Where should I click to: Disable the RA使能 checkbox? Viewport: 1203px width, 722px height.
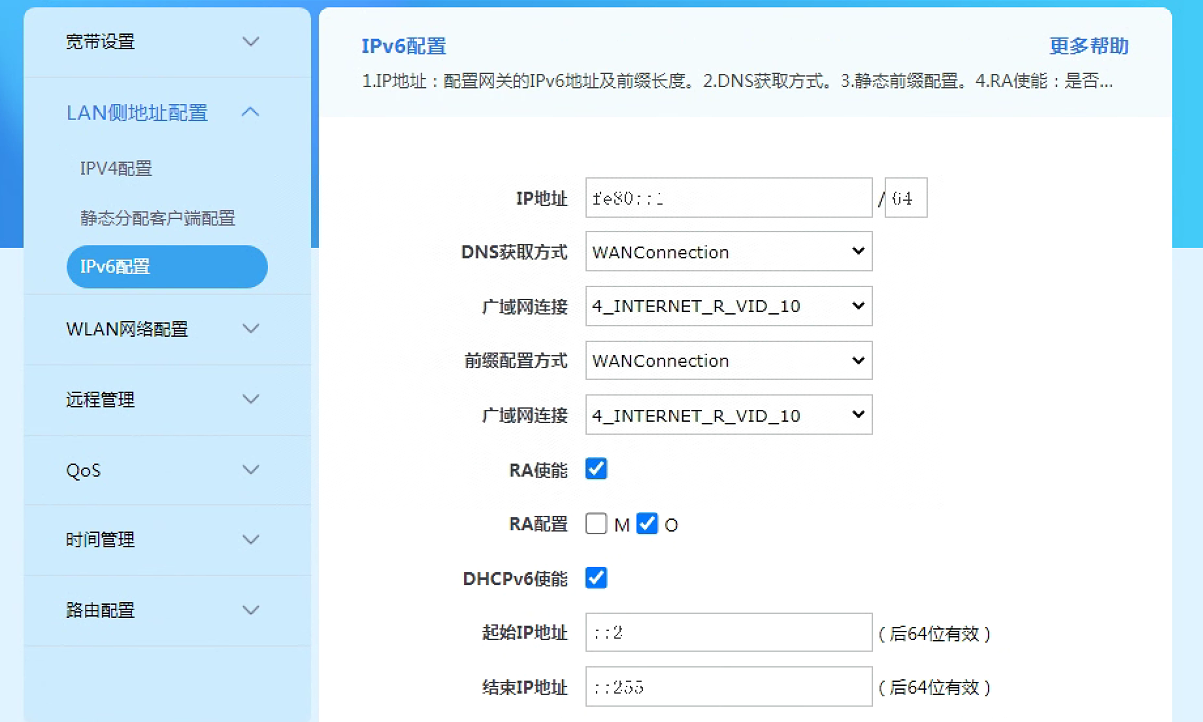pyautogui.click(x=596, y=467)
